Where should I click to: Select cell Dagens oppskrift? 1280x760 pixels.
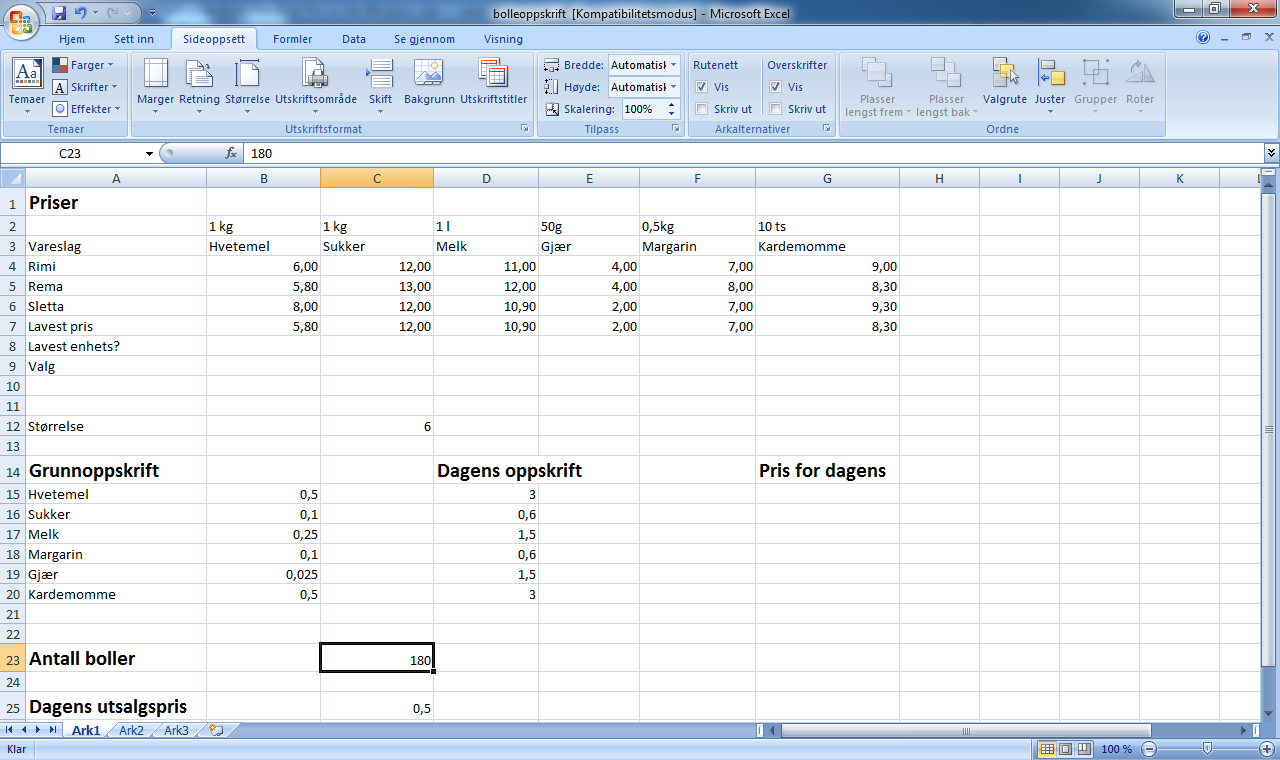click(486, 470)
